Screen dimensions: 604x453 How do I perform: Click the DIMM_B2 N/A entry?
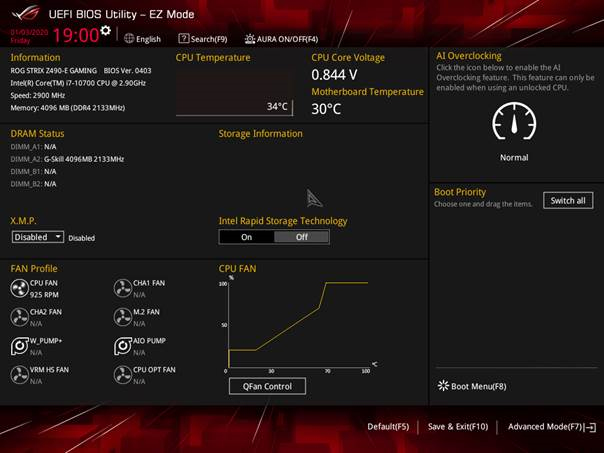(33, 184)
